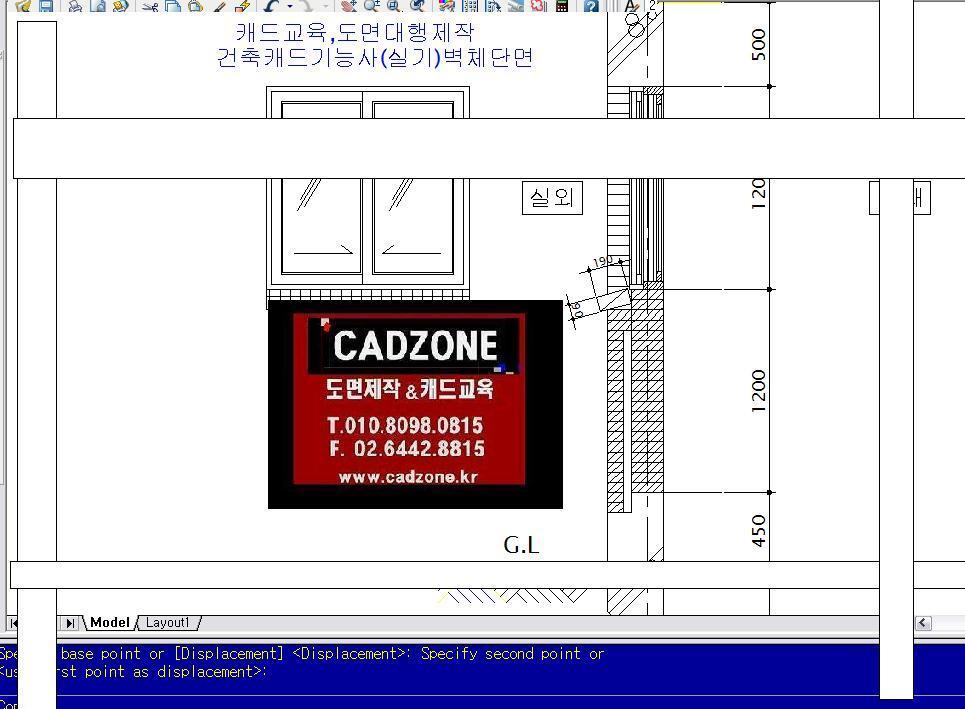Click the 'G.L' ground level text
This screenshot has width=965, height=709.
(521, 545)
